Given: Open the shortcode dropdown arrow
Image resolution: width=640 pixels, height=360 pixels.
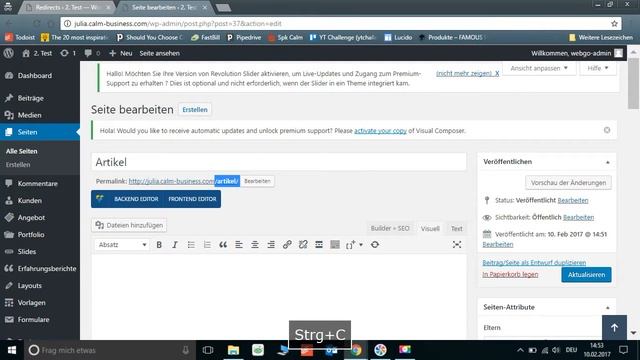Looking at the screenshot, I should click(x=361, y=245).
